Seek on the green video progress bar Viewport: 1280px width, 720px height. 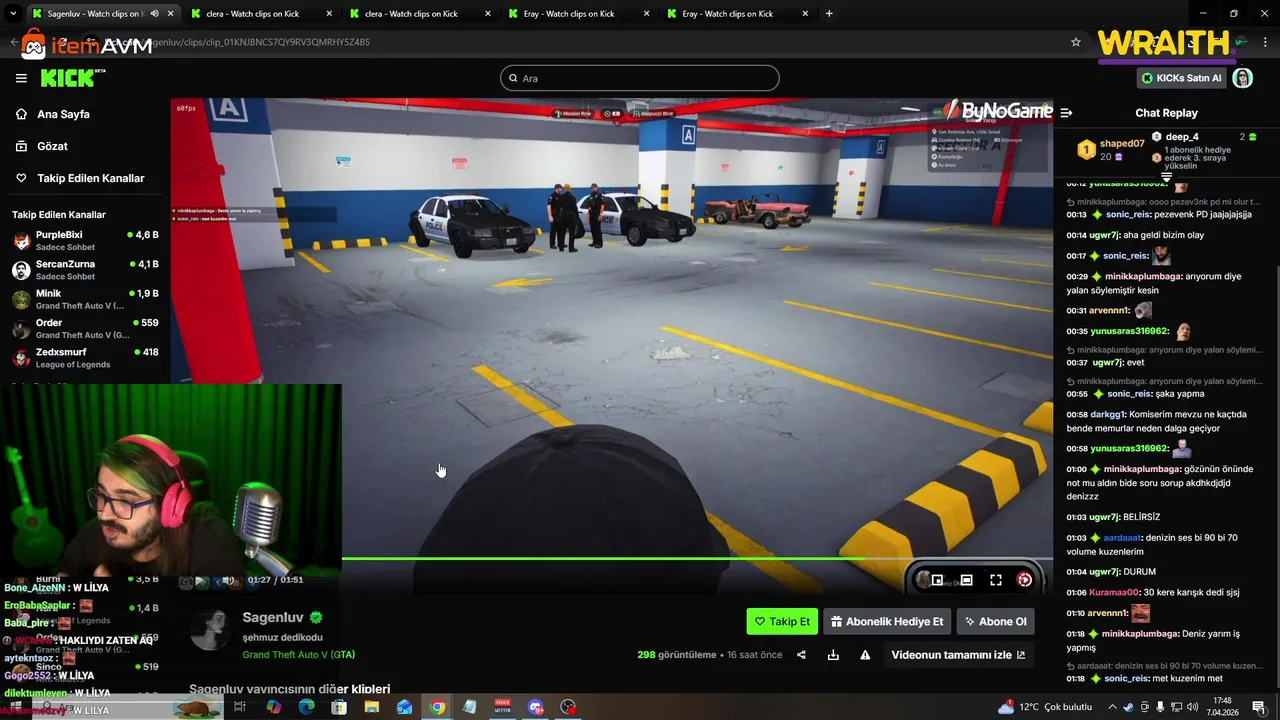pyautogui.click(x=697, y=558)
